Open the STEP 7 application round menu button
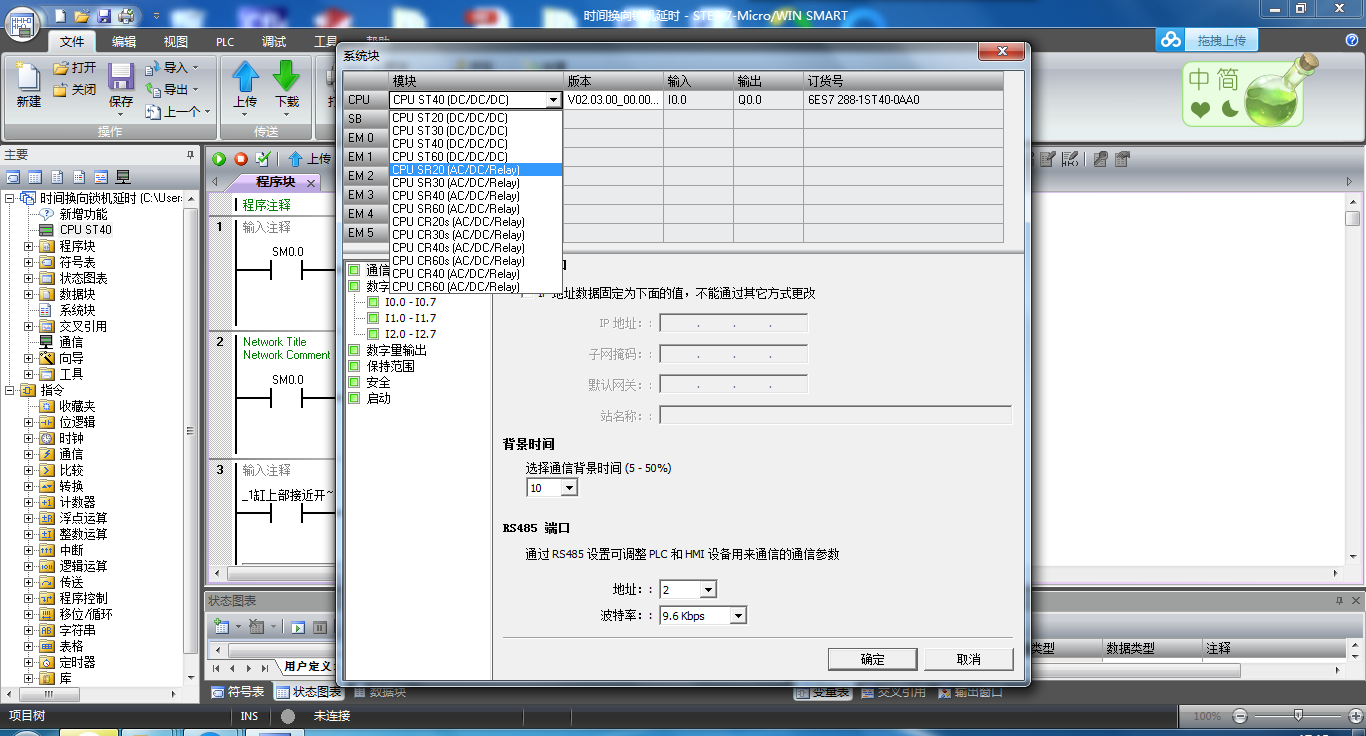 coord(24,21)
